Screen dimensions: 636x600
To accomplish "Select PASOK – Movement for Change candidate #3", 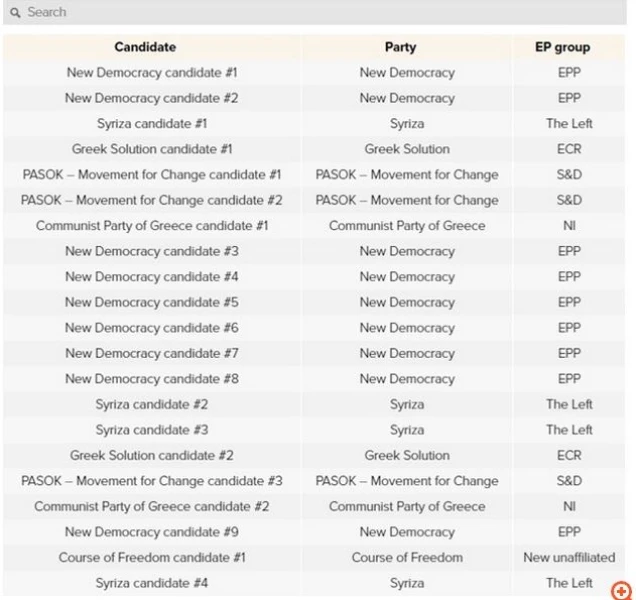I will click(x=152, y=481).
